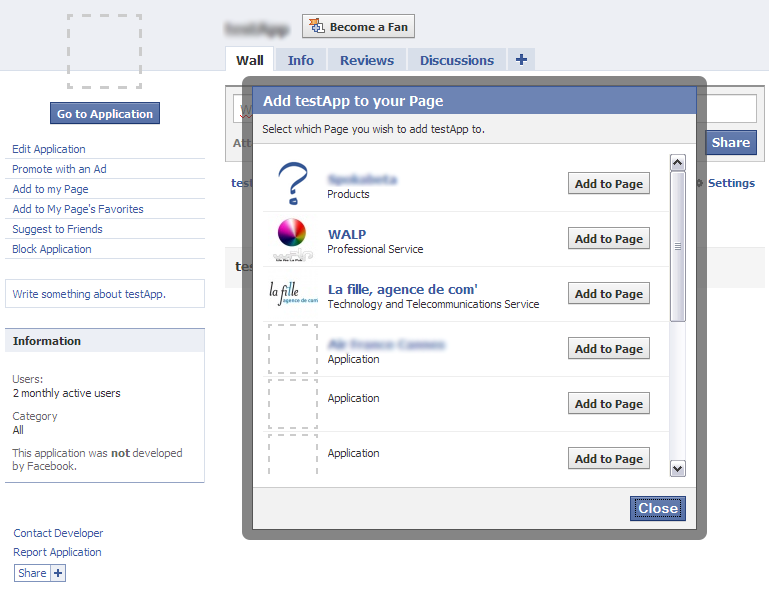Open Contact Developer link
Screen dimensions: 769x591
point(58,533)
